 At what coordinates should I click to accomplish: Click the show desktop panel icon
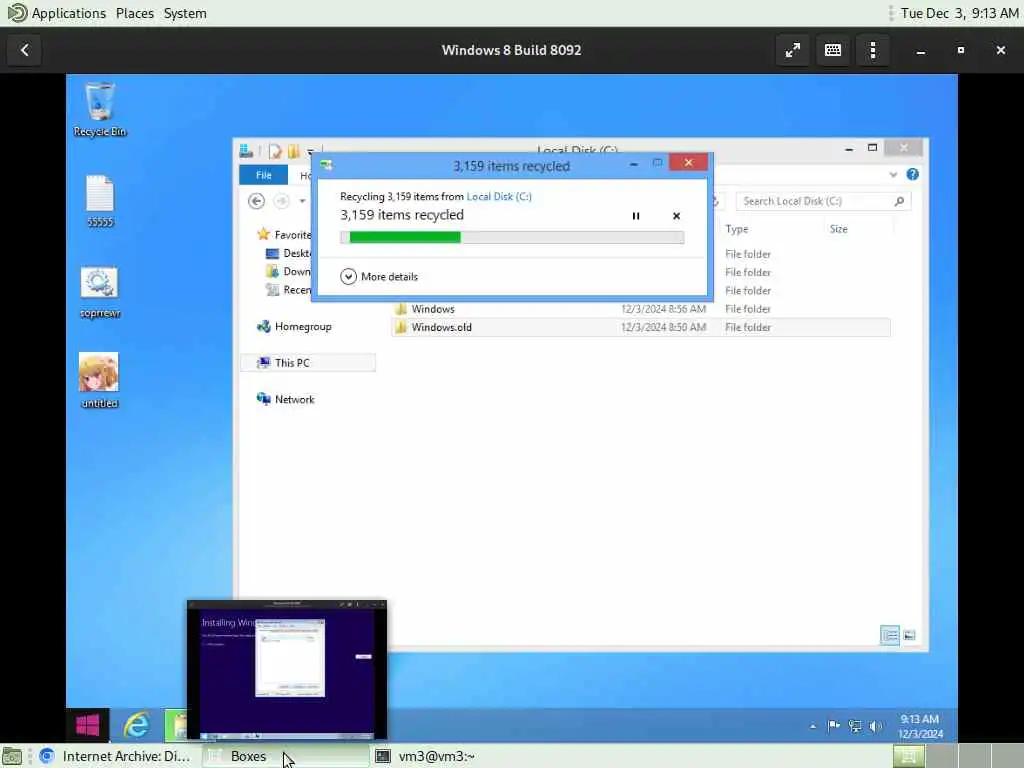(x=12, y=756)
